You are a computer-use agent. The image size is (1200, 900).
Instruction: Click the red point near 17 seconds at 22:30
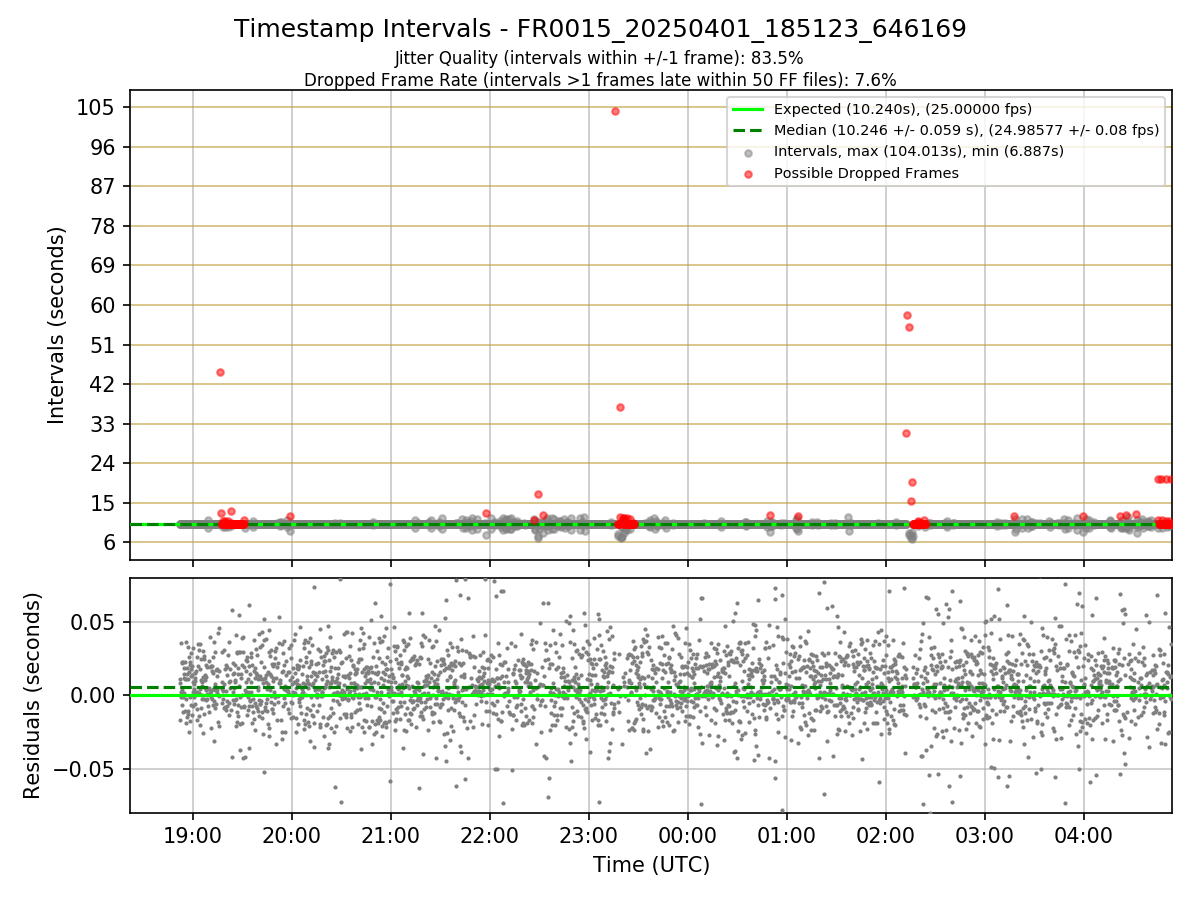[x=538, y=494]
